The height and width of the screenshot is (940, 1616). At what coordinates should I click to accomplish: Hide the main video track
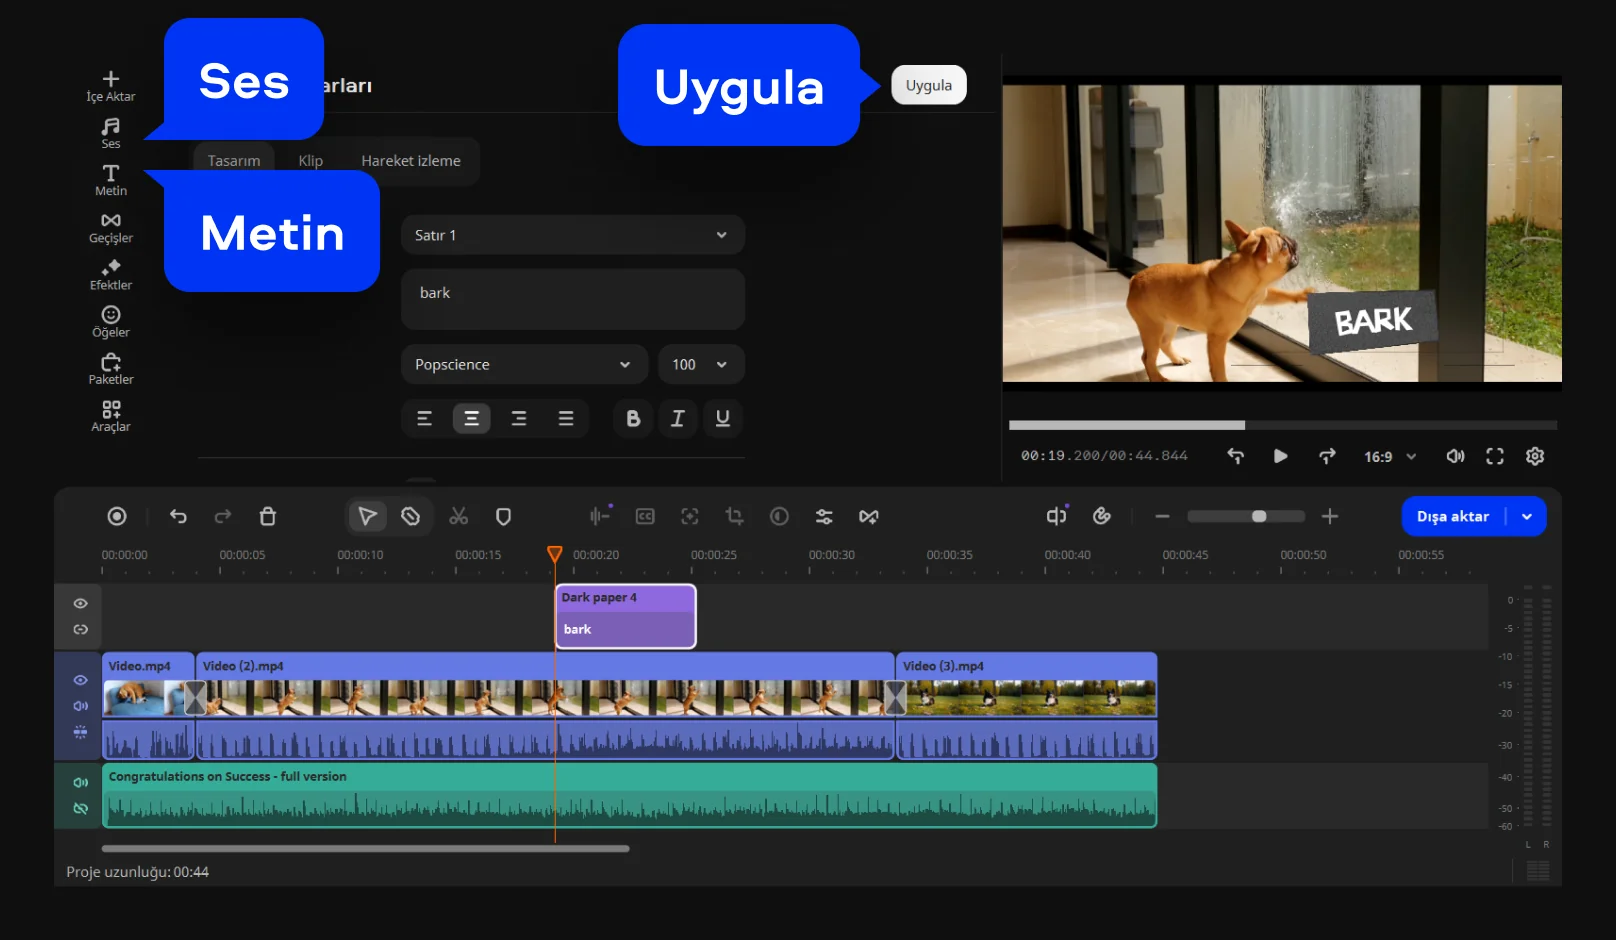click(81, 680)
